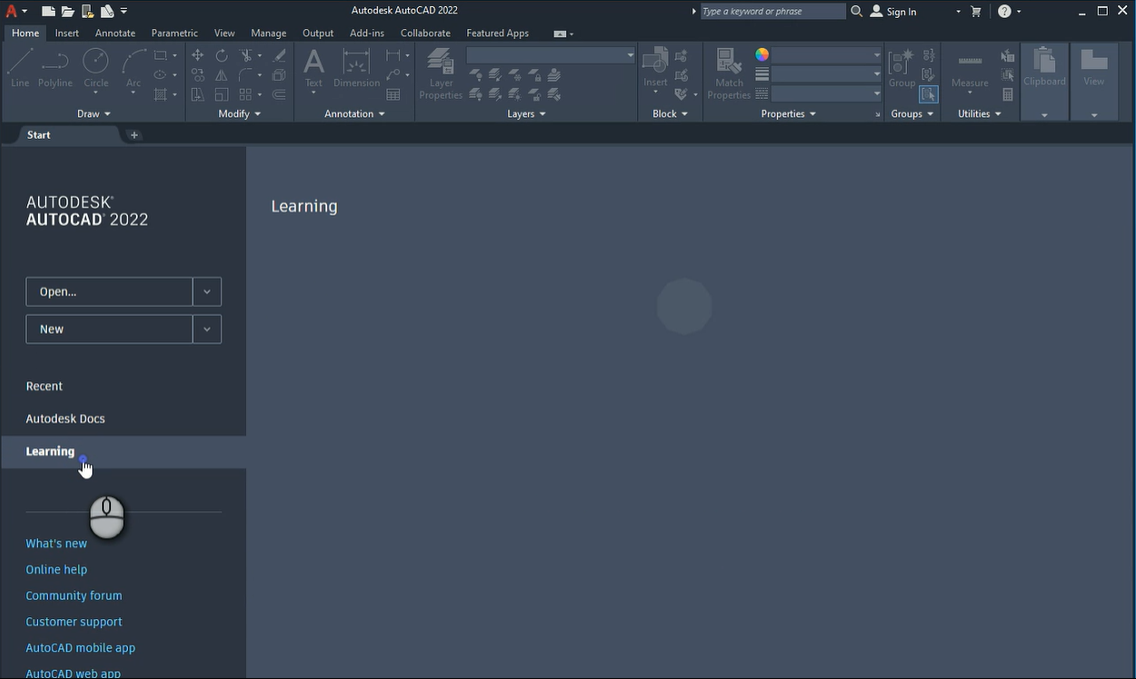Click the Open... button
This screenshot has height=679, width=1136.
109,291
